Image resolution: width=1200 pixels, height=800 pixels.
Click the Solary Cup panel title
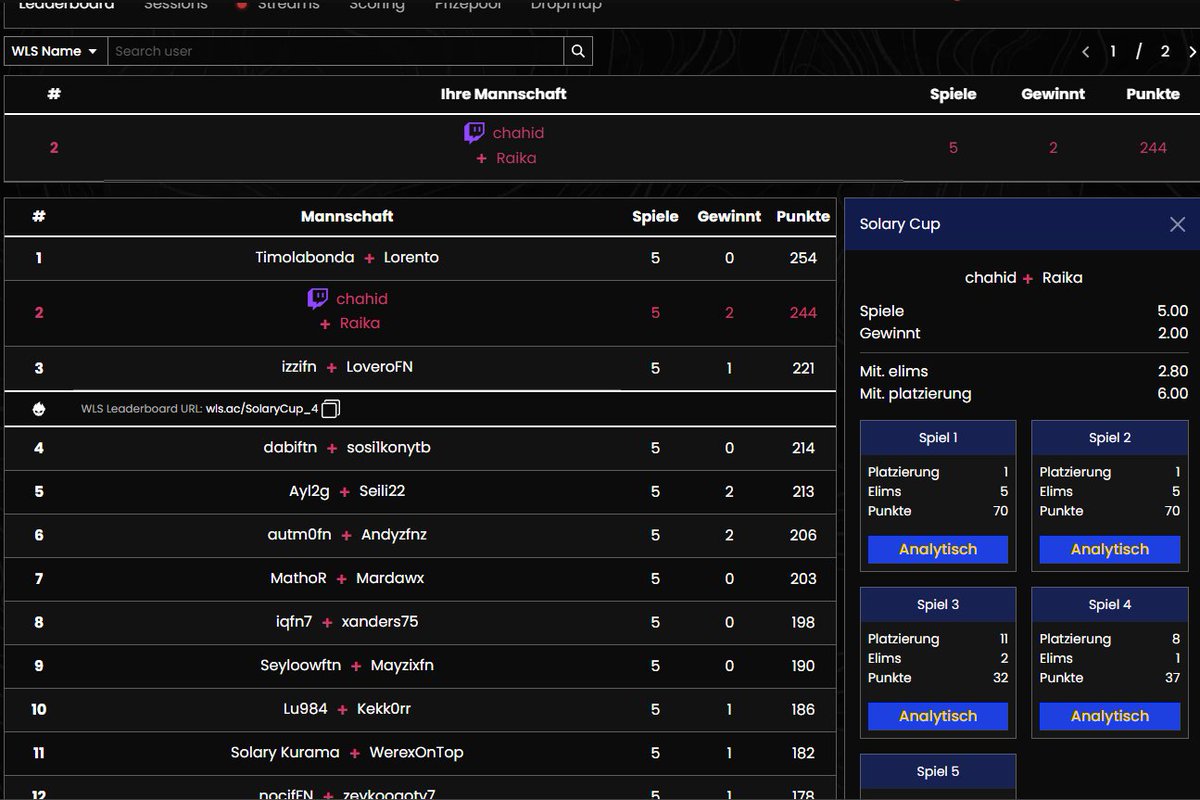(x=900, y=224)
